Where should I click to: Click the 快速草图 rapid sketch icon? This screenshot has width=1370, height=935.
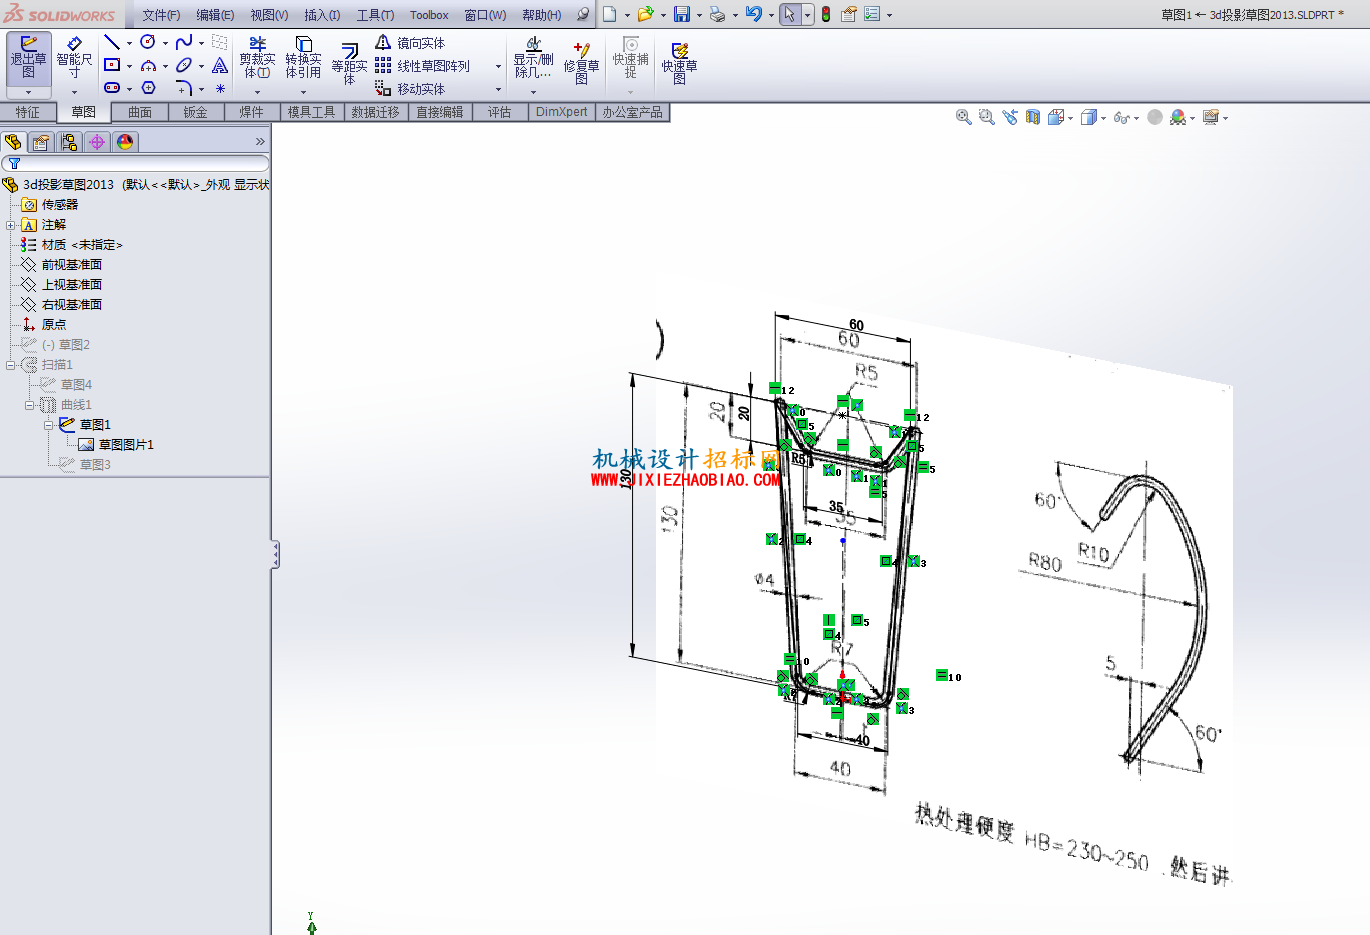click(x=679, y=62)
